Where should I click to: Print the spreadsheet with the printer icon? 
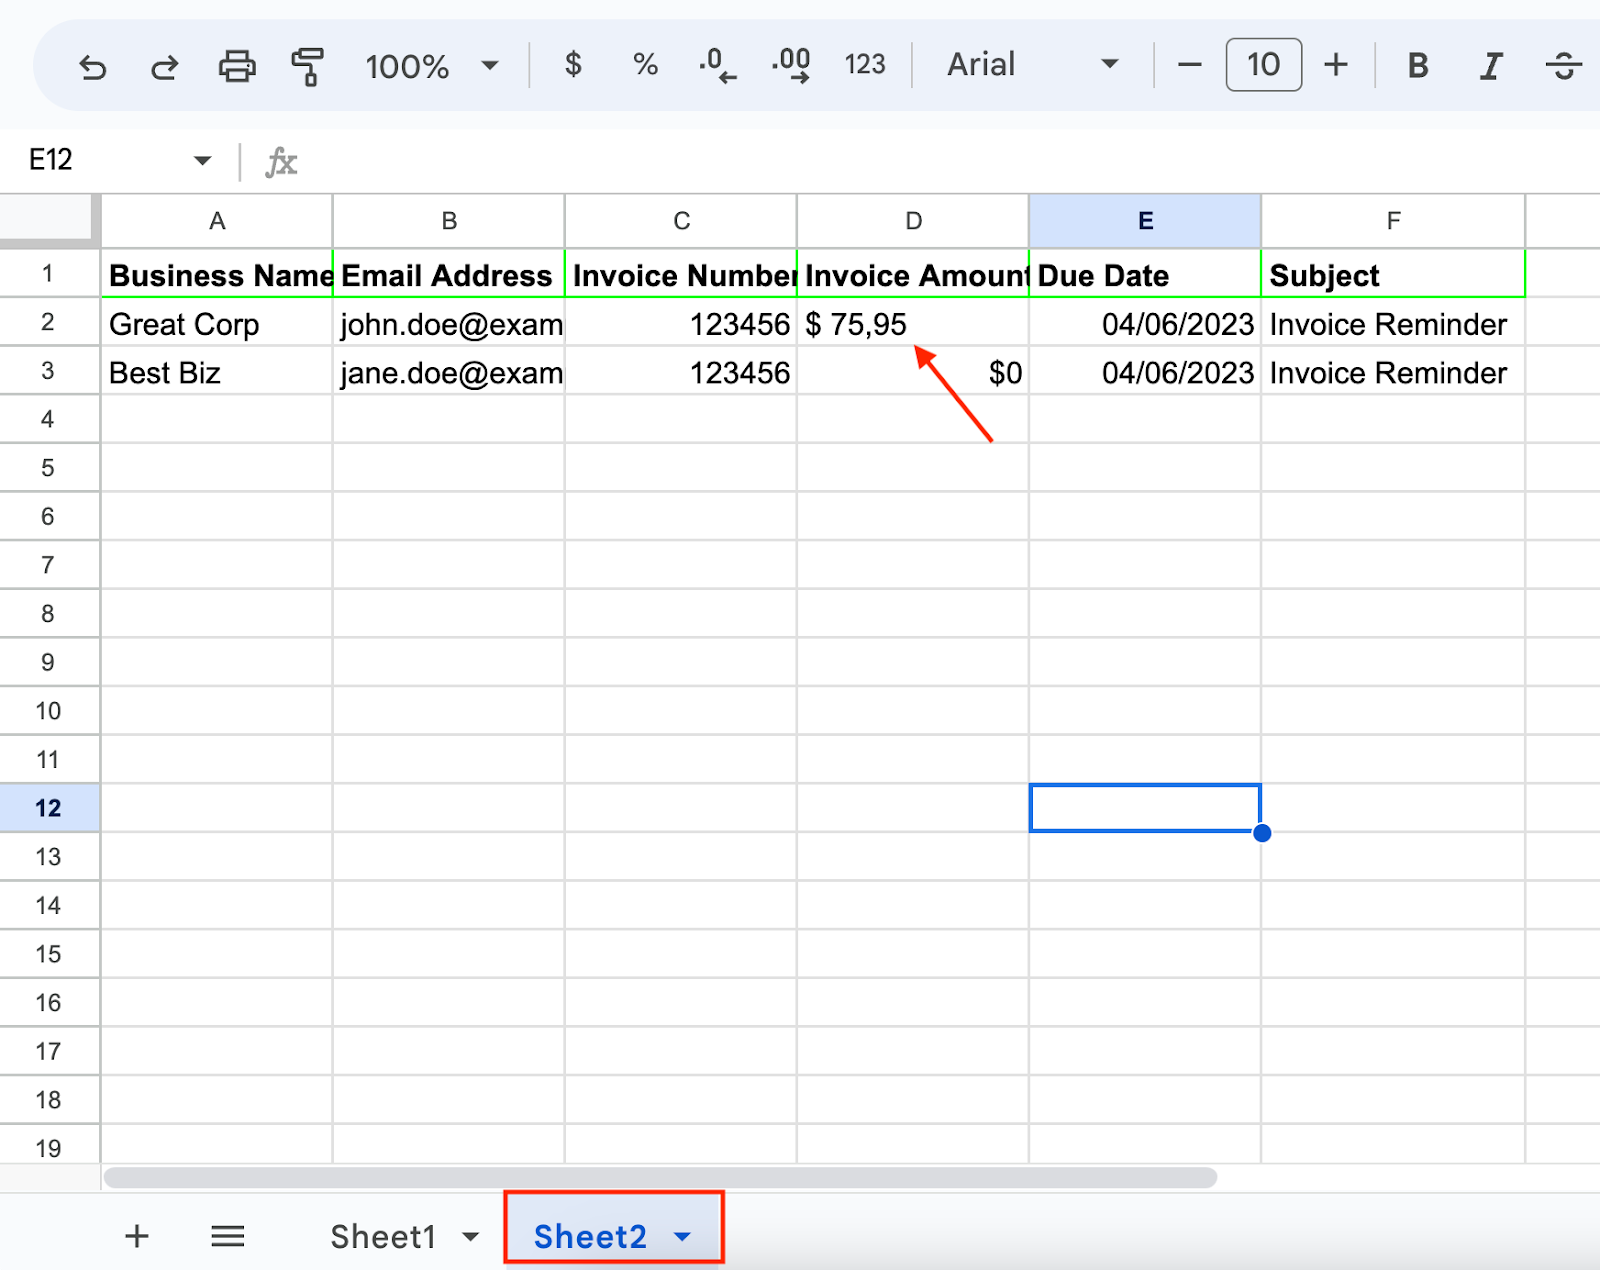[x=237, y=66]
